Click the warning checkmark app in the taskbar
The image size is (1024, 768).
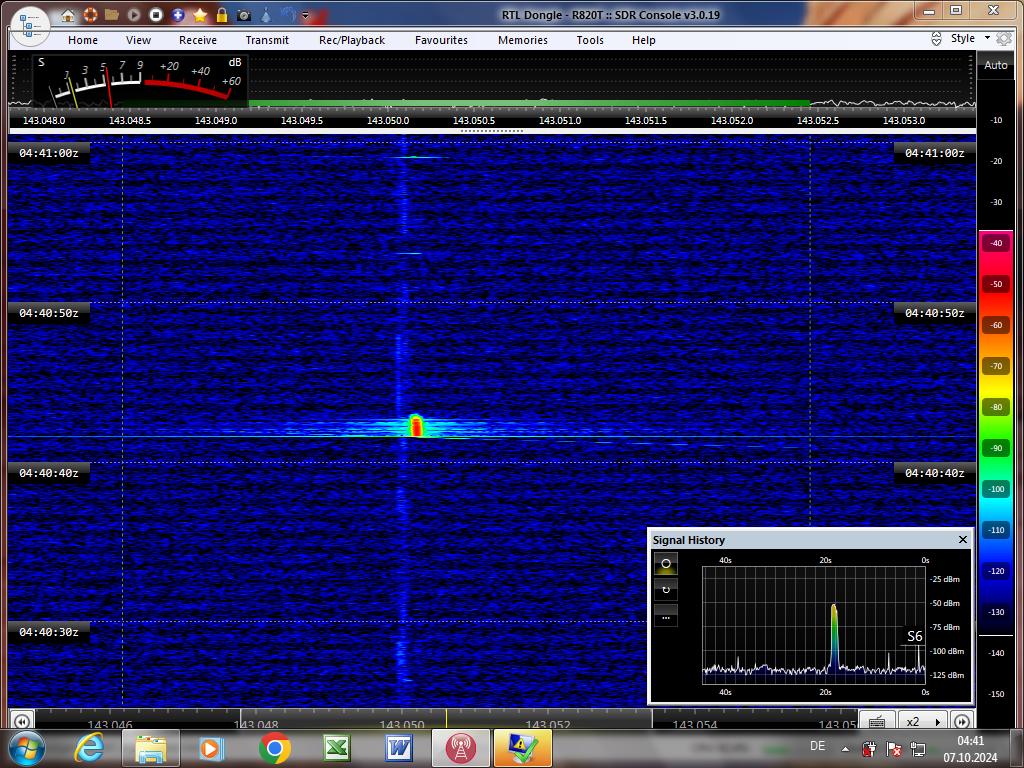point(522,748)
